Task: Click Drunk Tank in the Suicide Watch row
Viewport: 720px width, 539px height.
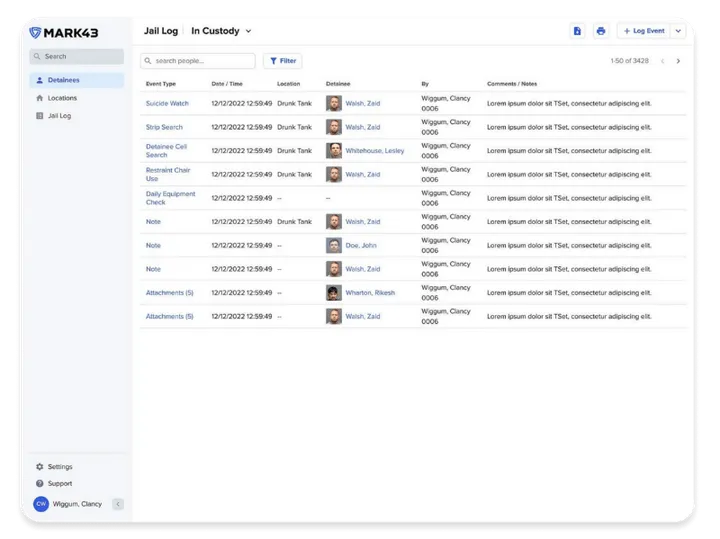Action: 294,103
